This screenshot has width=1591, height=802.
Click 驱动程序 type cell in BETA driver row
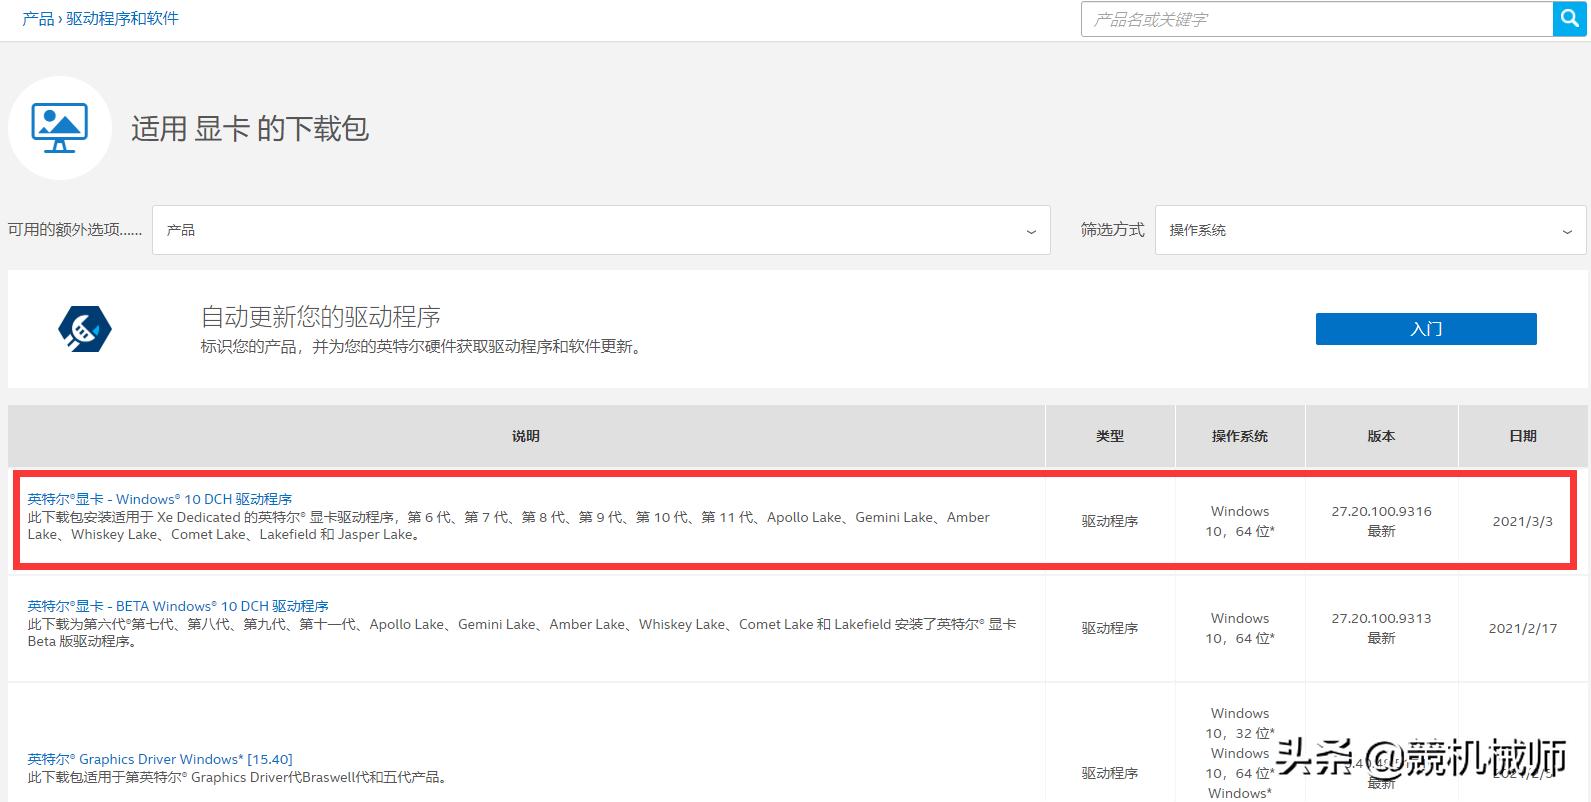(1110, 628)
